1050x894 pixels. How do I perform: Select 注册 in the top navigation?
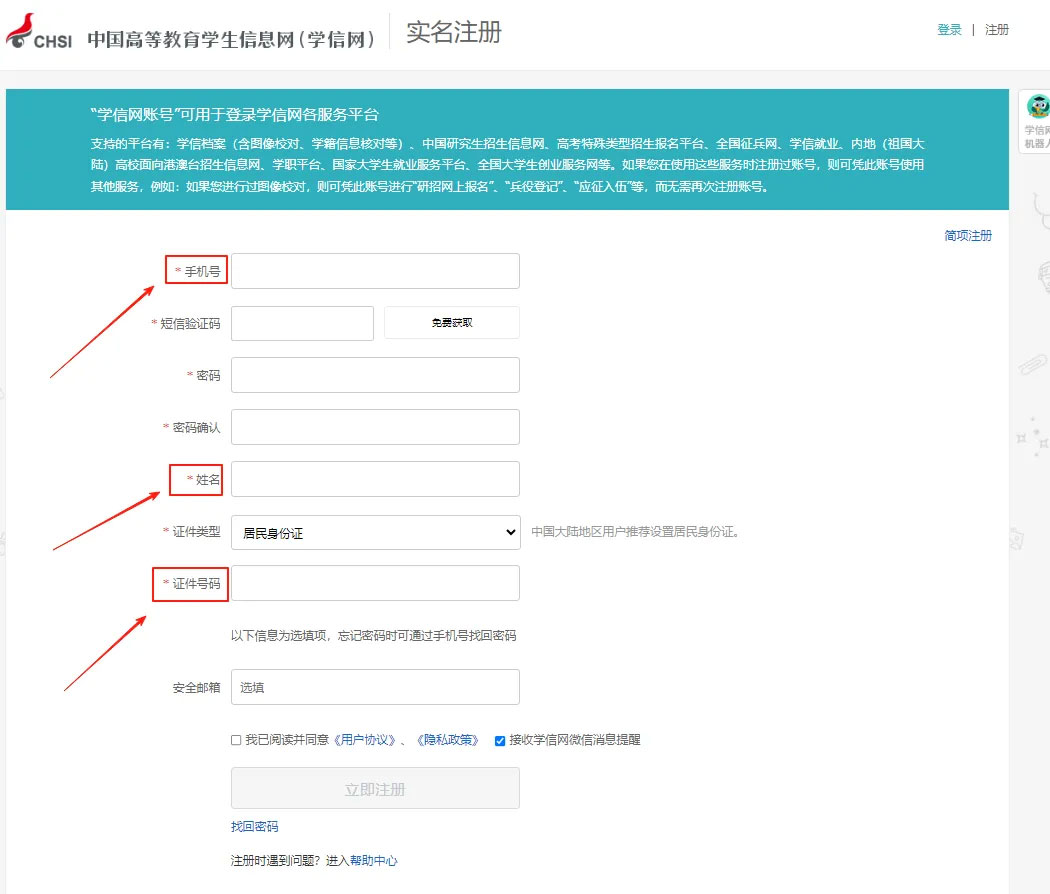(997, 30)
